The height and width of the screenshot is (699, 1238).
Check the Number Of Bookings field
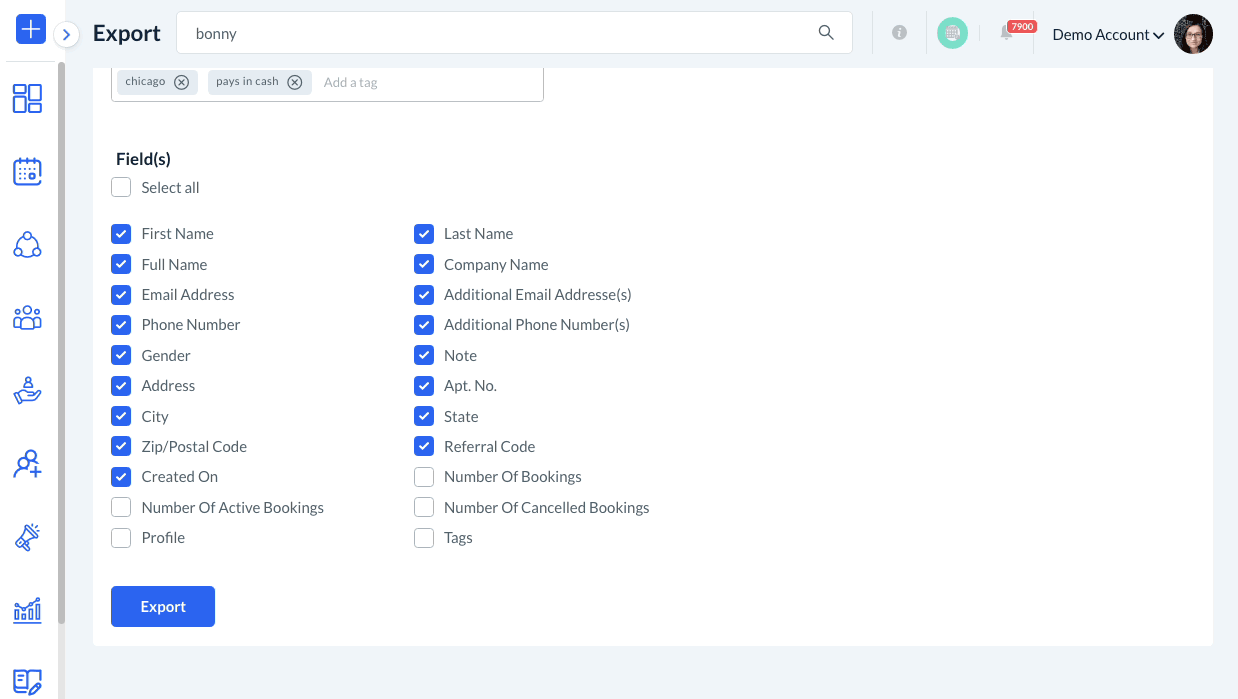click(424, 477)
